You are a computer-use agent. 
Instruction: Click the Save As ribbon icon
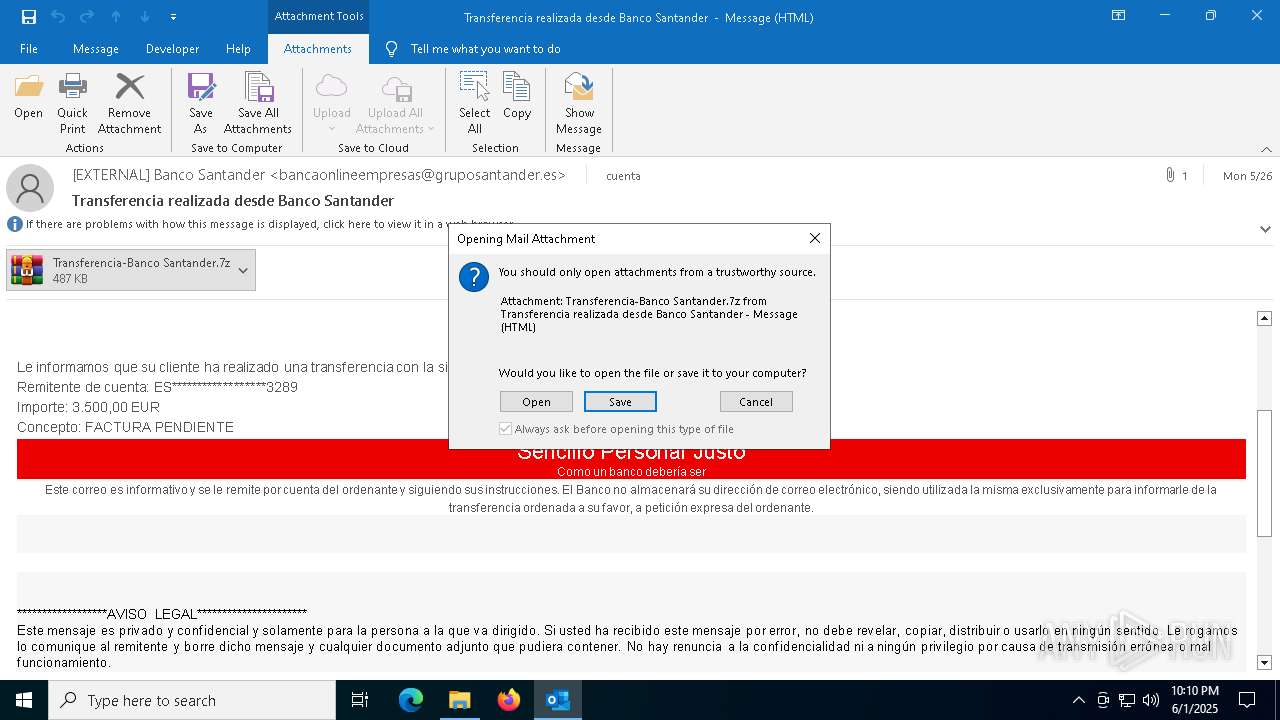[x=201, y=103]
